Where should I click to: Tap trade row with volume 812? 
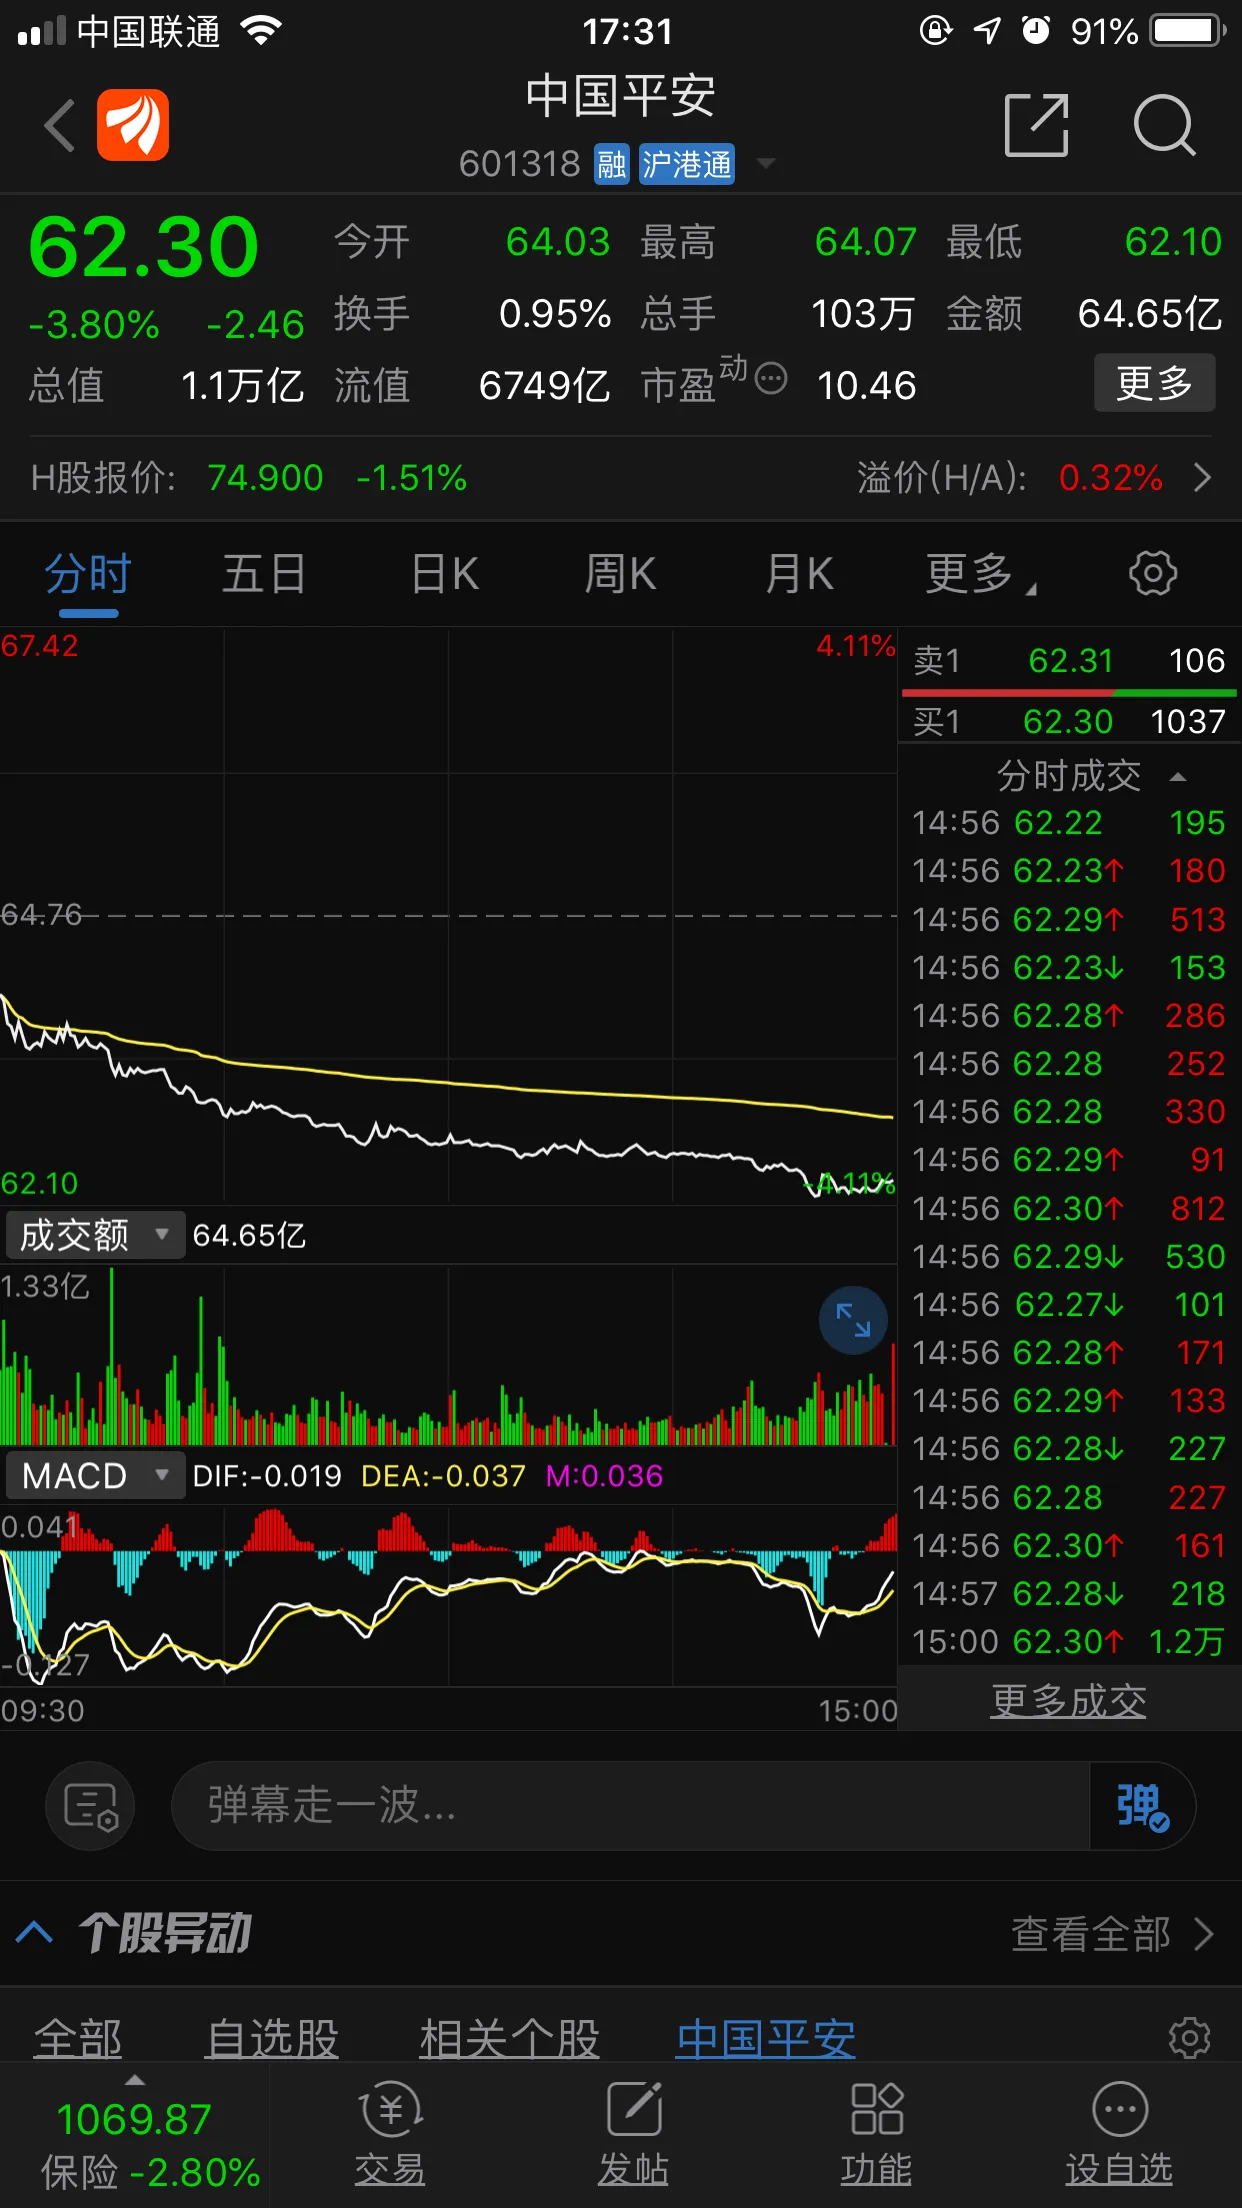click(1069, 1208)
